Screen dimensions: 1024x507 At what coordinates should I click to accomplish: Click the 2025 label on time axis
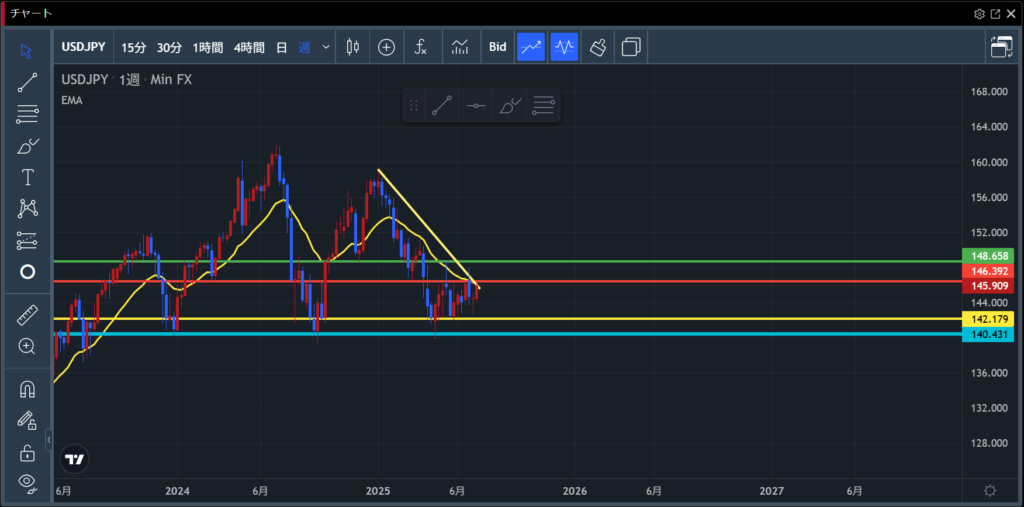378,491
